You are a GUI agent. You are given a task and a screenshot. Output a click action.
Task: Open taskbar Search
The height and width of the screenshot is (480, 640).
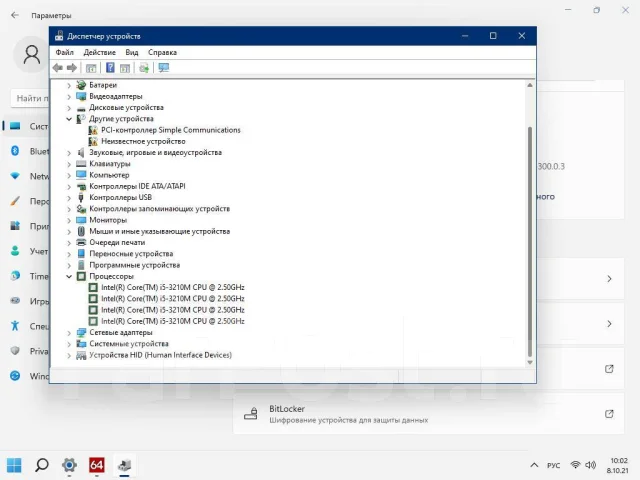click(42, 465)
